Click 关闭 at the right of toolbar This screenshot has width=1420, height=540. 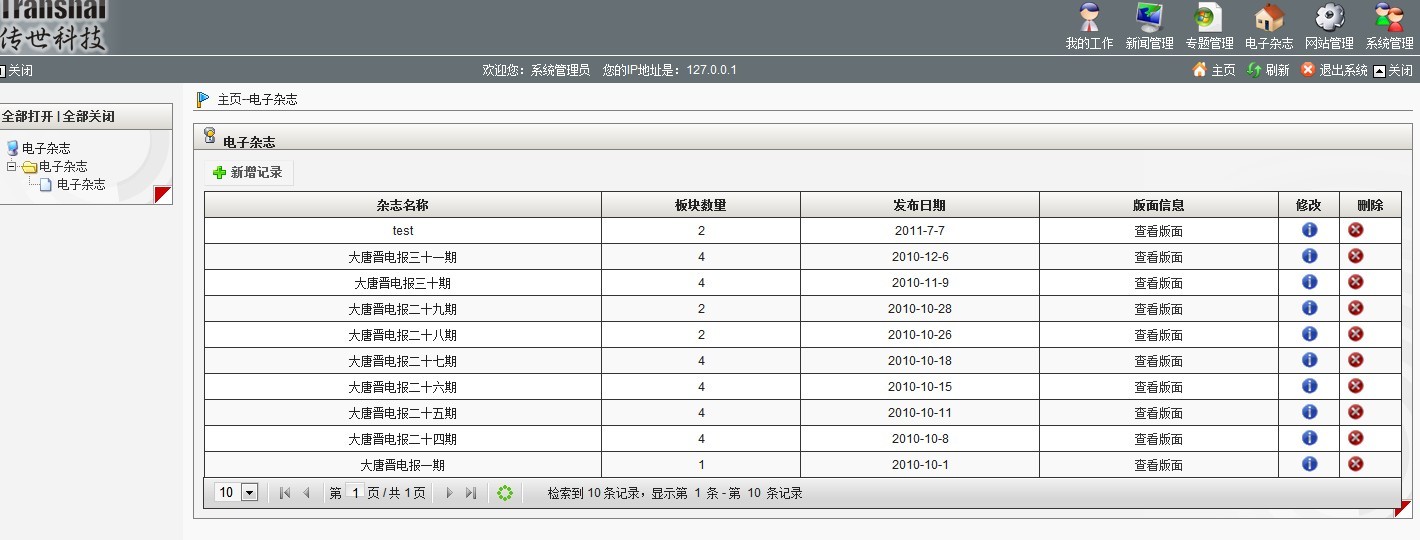tap(1394, 71)
